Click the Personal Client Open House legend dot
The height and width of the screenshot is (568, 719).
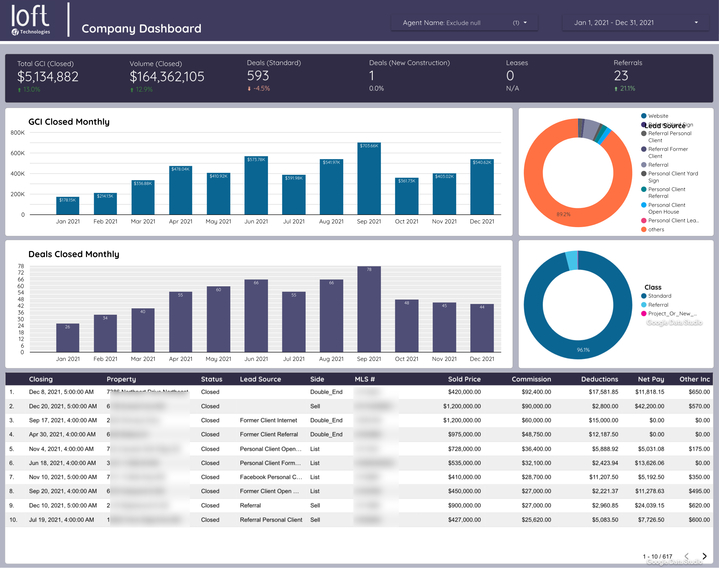(644, 205)
